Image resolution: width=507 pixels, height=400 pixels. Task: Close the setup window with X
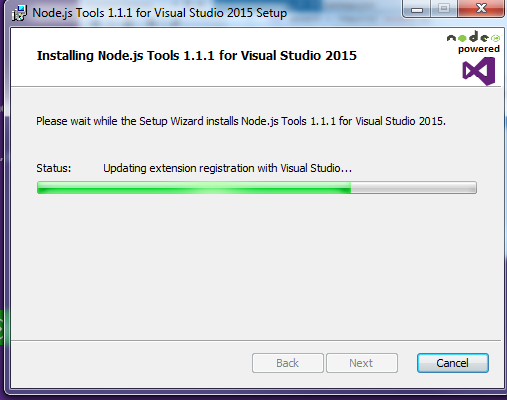(481, 9)
